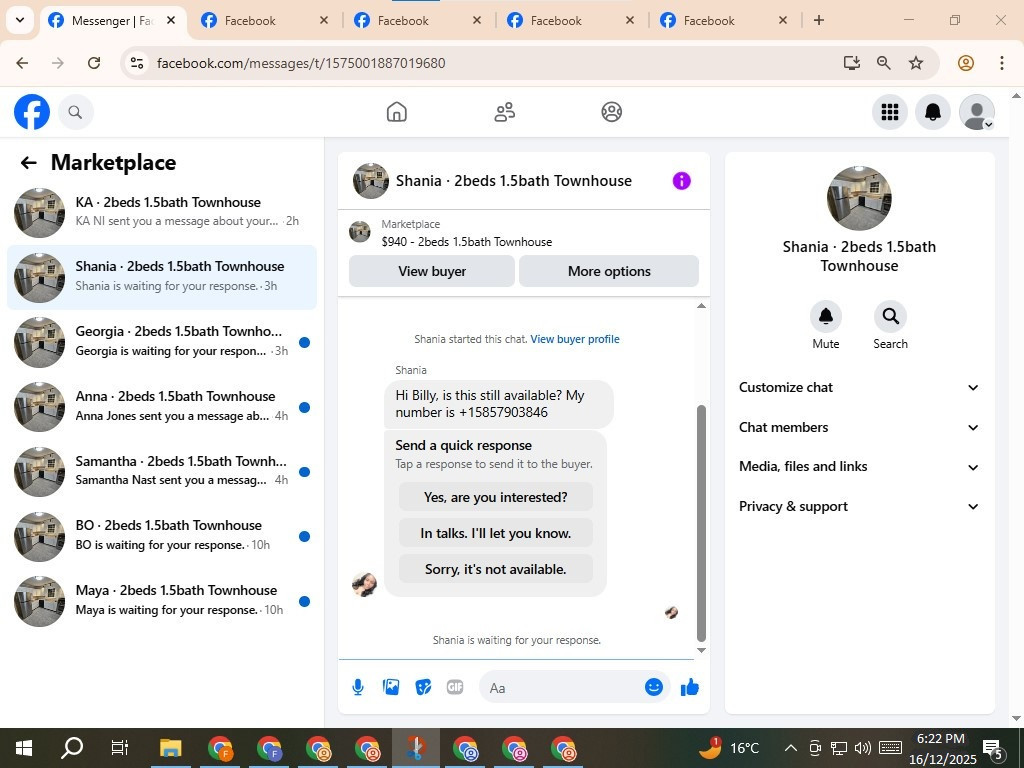The height and width of the screenshot is (768, 1024).
Task: Open the emoji picker smiley
Action: tap(654, 687)
